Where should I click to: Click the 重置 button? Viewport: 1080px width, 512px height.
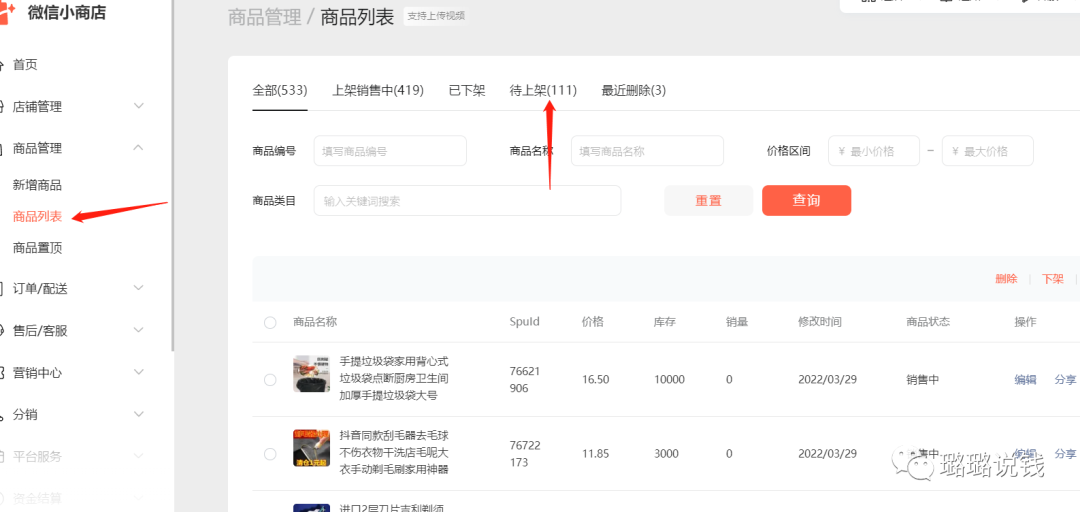click(708, 201)
